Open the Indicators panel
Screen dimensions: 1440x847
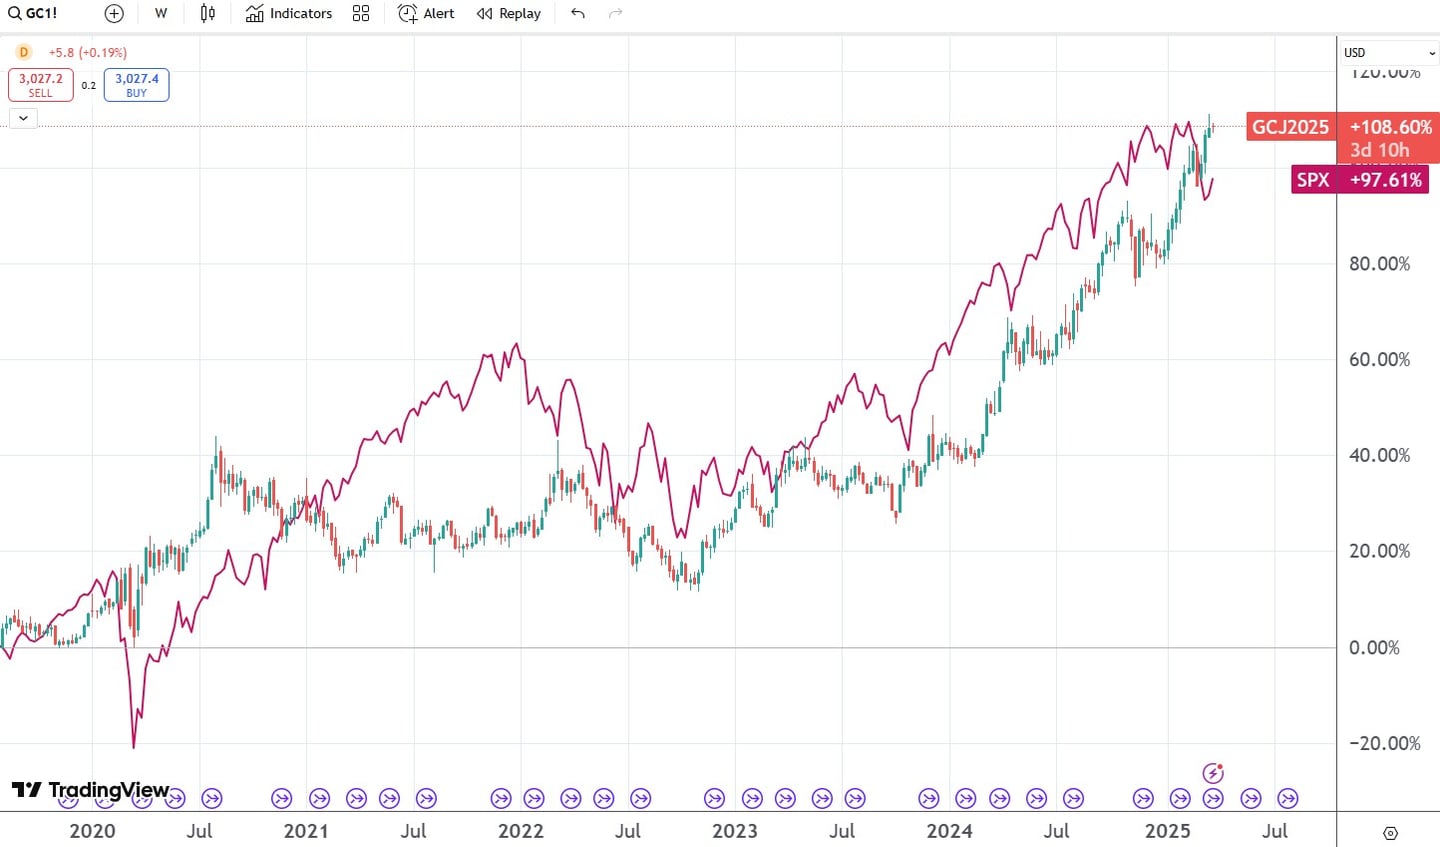point(289,13)
